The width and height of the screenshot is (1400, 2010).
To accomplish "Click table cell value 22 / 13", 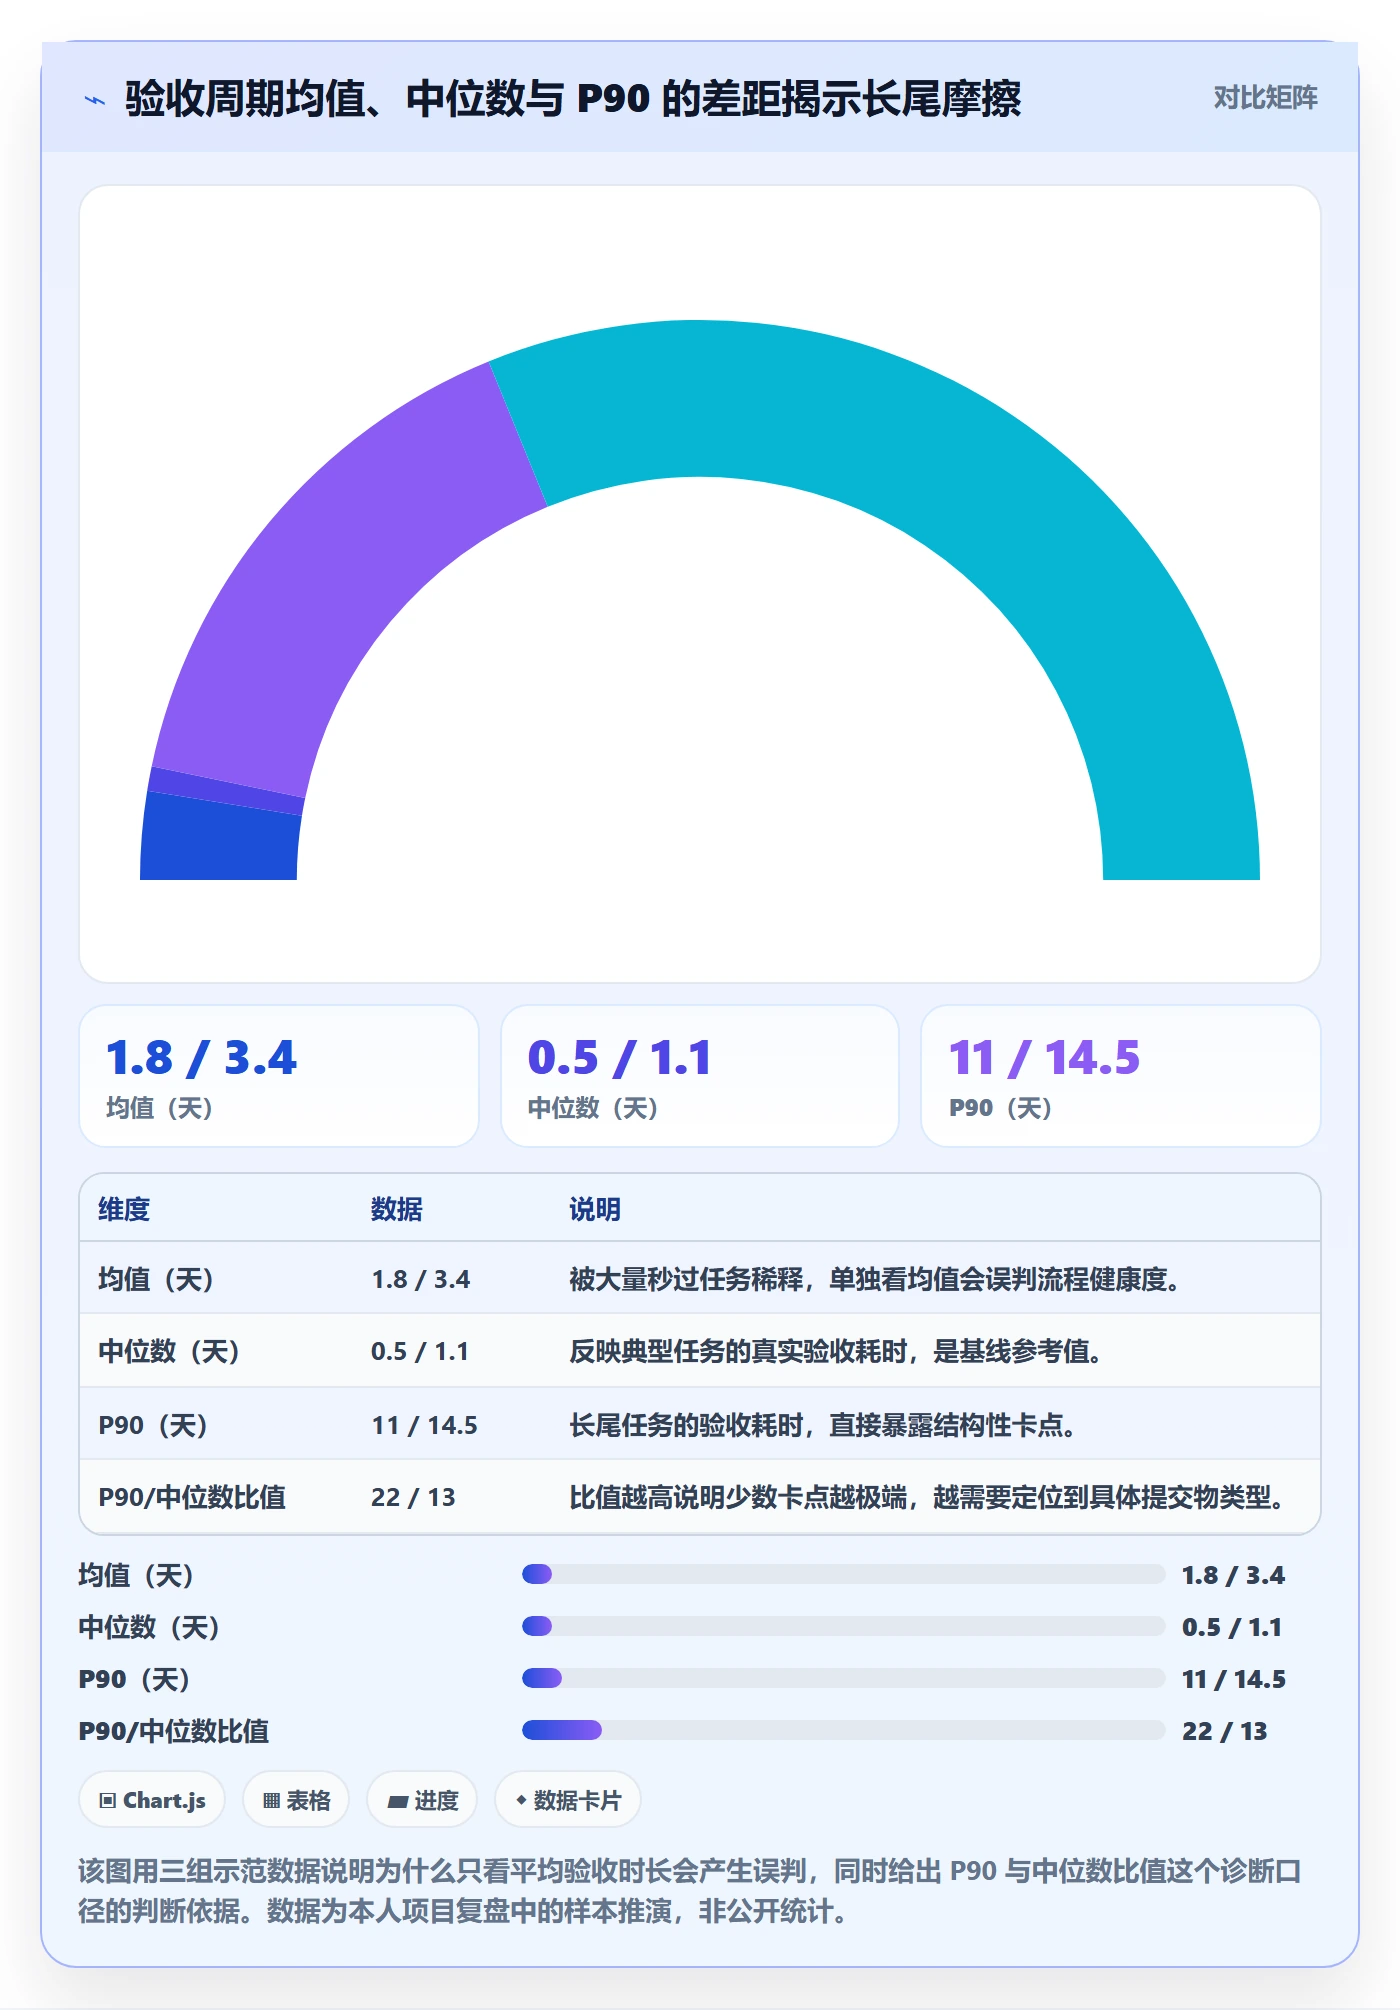I will 413,1497.
